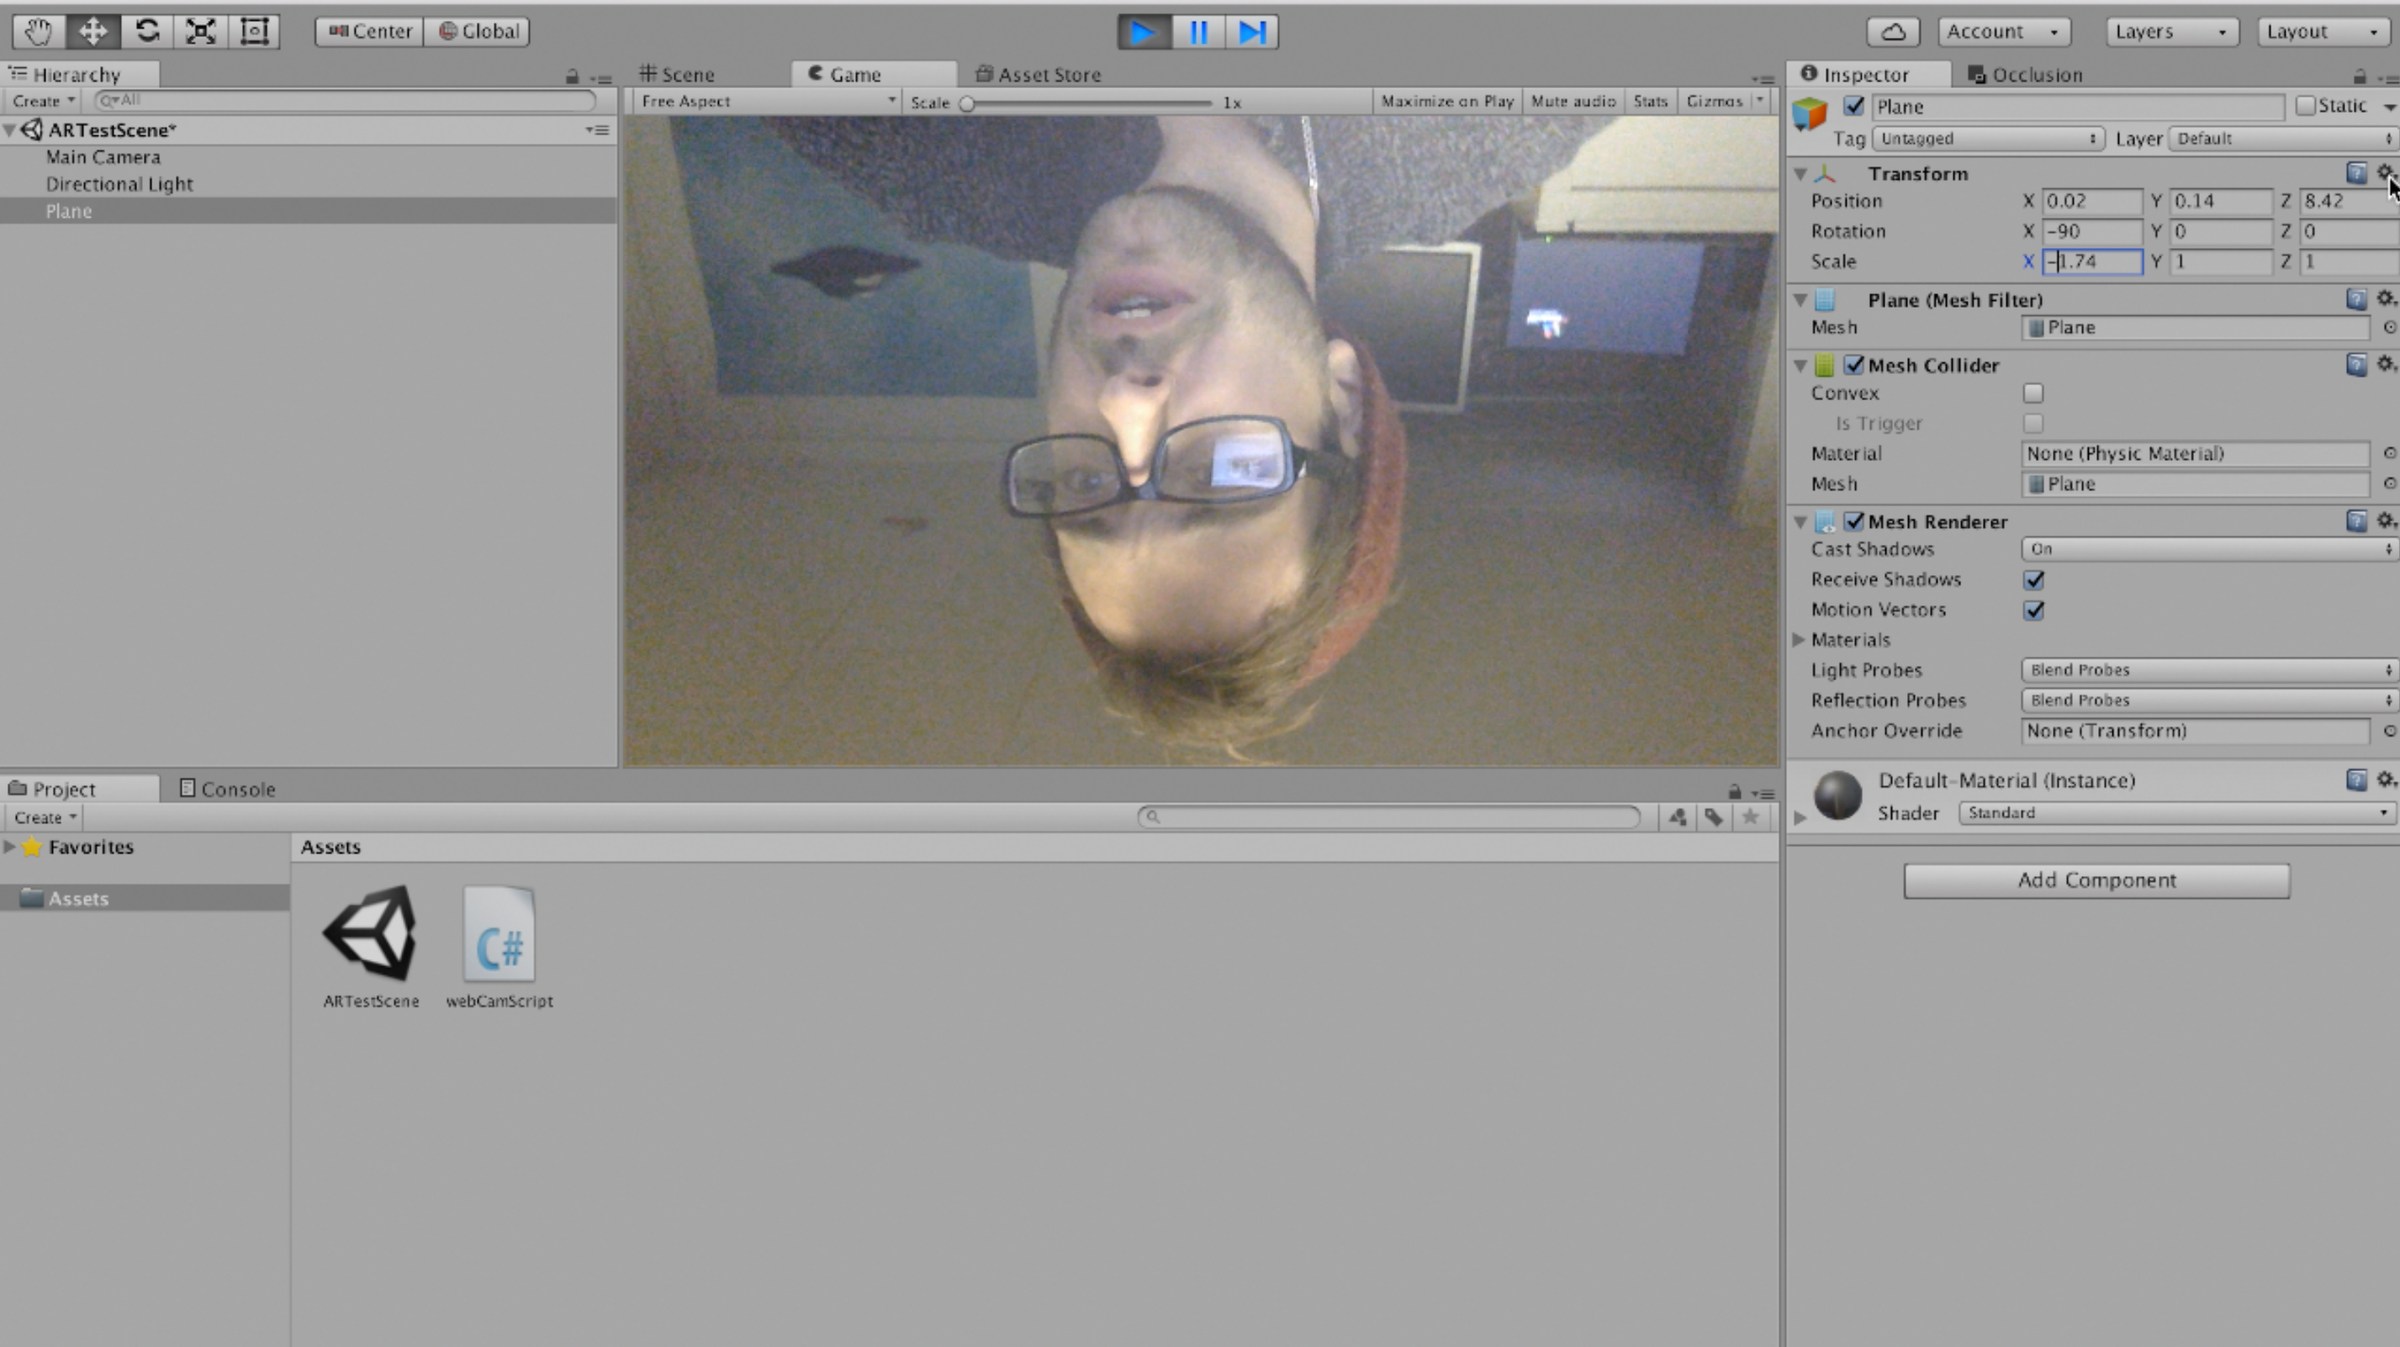Screen dimensions: 2400x1347
Task: Disable Receive Shadows on Mesh Renderer
Action: coord(2033,579)
